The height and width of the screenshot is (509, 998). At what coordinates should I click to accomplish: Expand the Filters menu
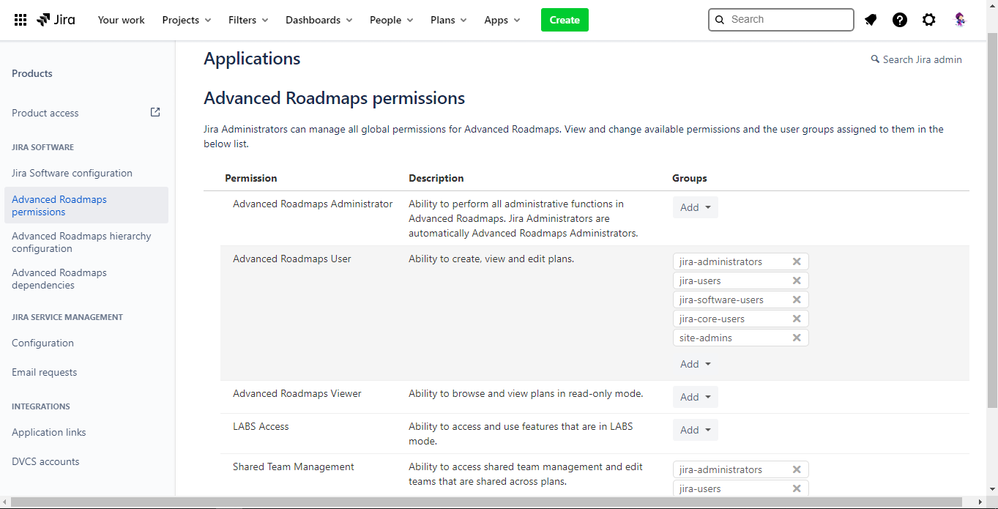(x=248, y=20)
